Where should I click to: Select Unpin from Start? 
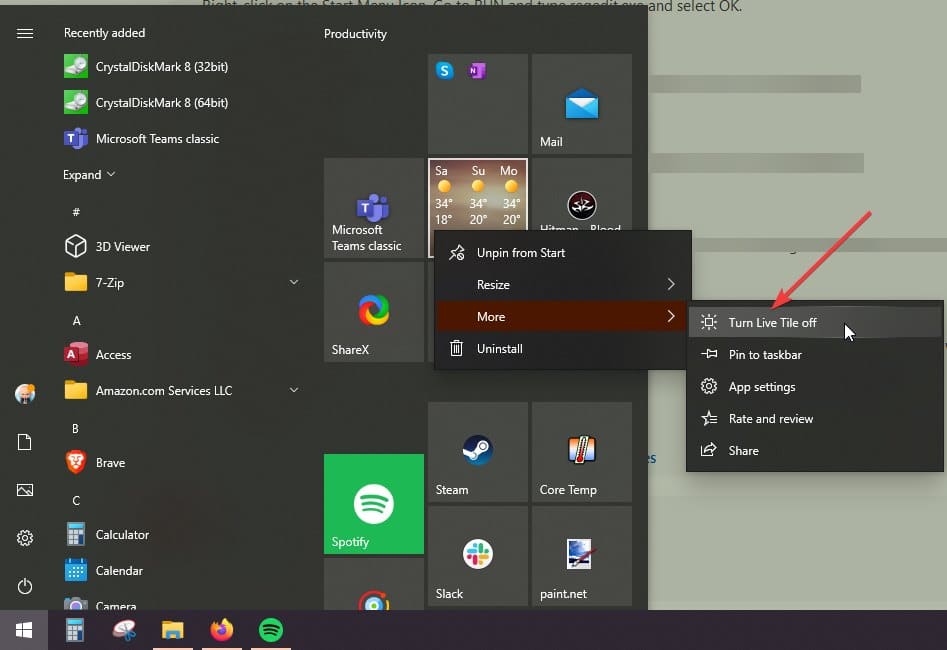pos(562,253)
